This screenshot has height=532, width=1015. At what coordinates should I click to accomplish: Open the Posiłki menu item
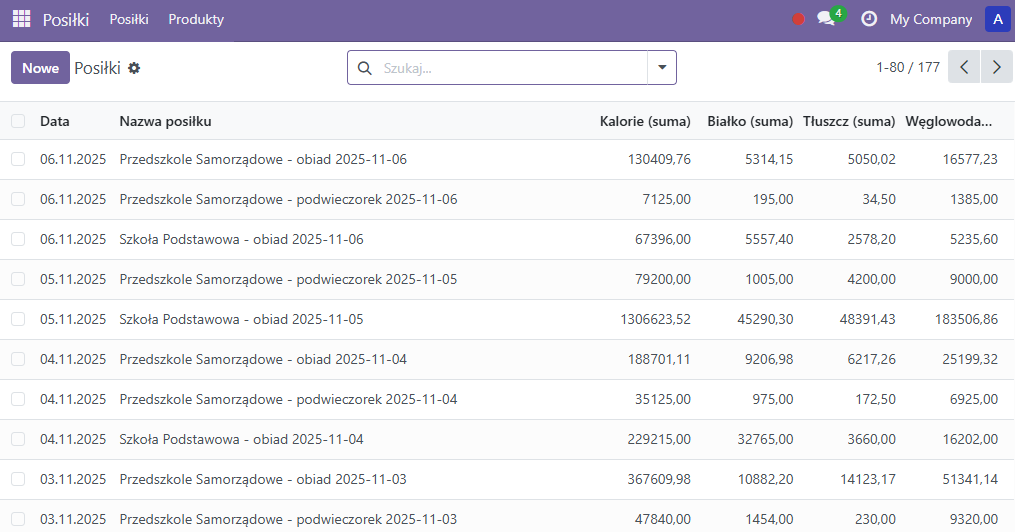[129, 19]
